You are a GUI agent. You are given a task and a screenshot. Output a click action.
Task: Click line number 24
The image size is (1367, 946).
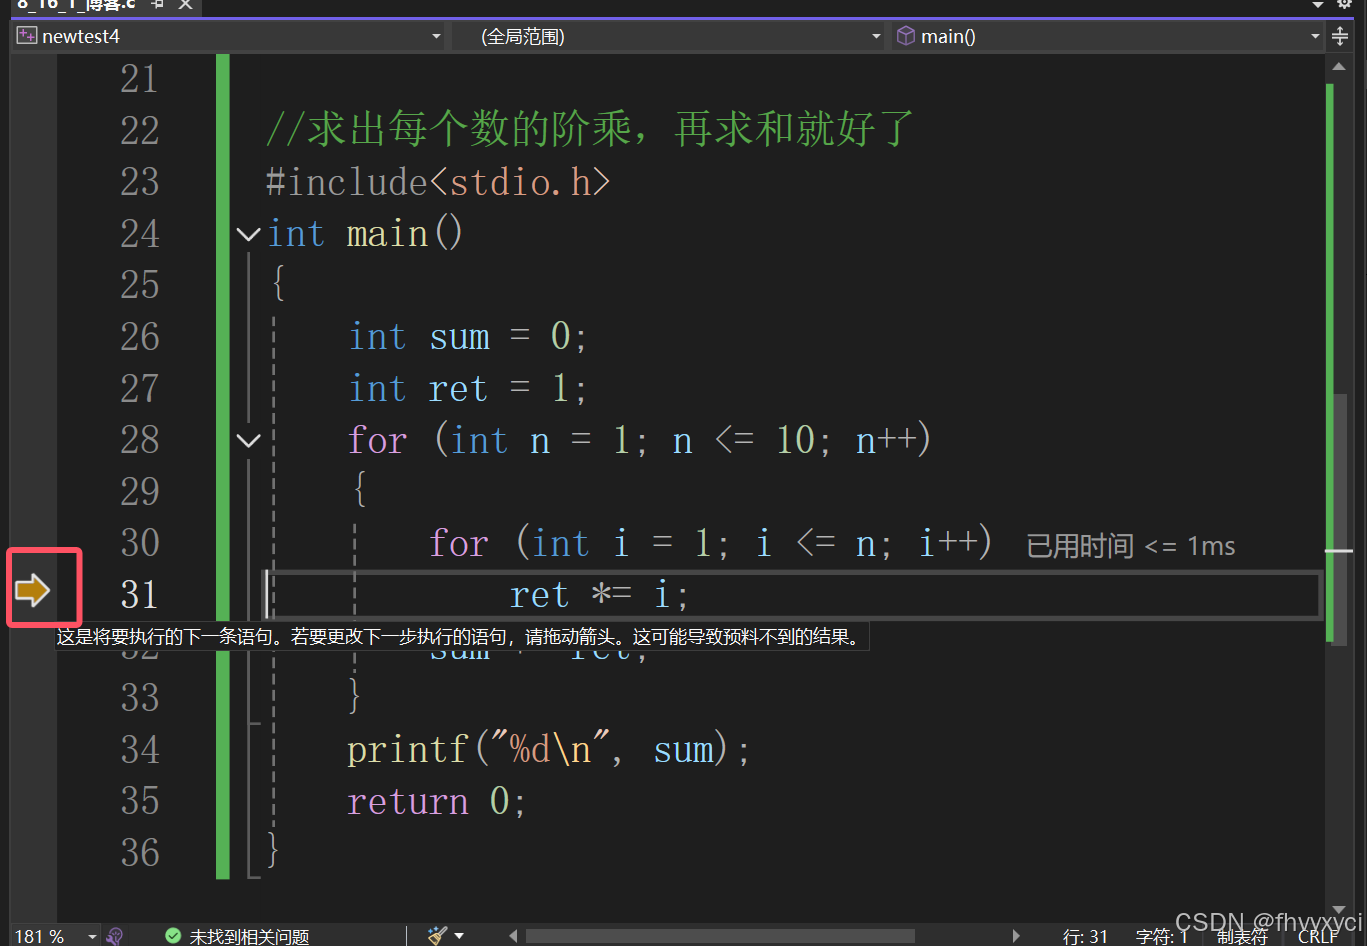[139, 234]
